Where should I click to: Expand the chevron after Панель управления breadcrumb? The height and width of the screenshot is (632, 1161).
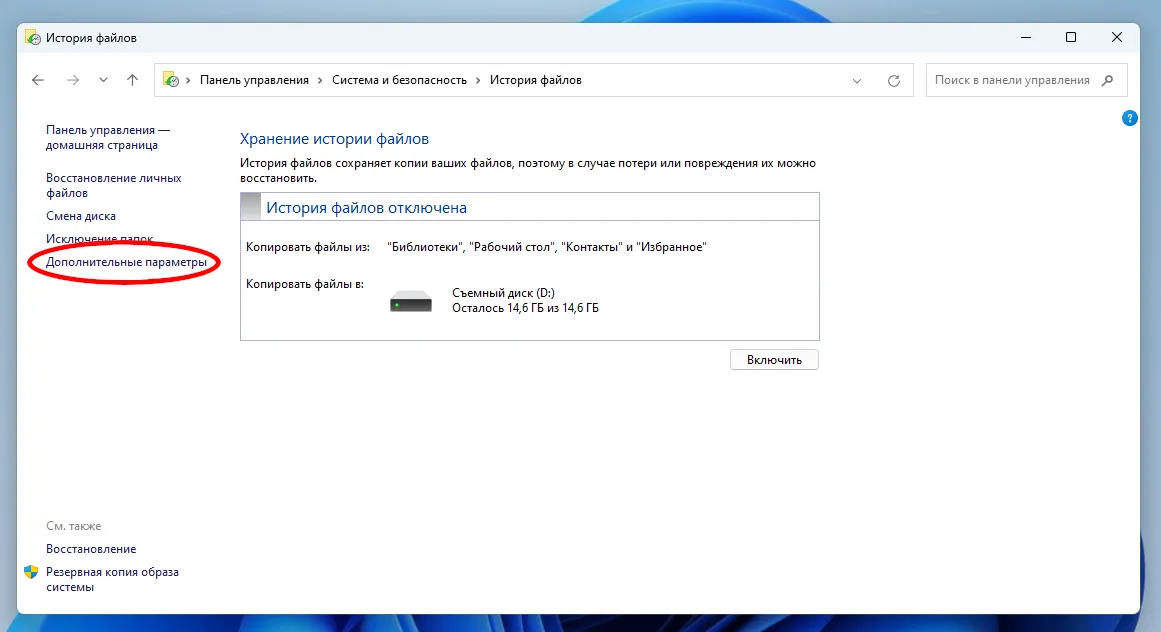pos(320,80)
